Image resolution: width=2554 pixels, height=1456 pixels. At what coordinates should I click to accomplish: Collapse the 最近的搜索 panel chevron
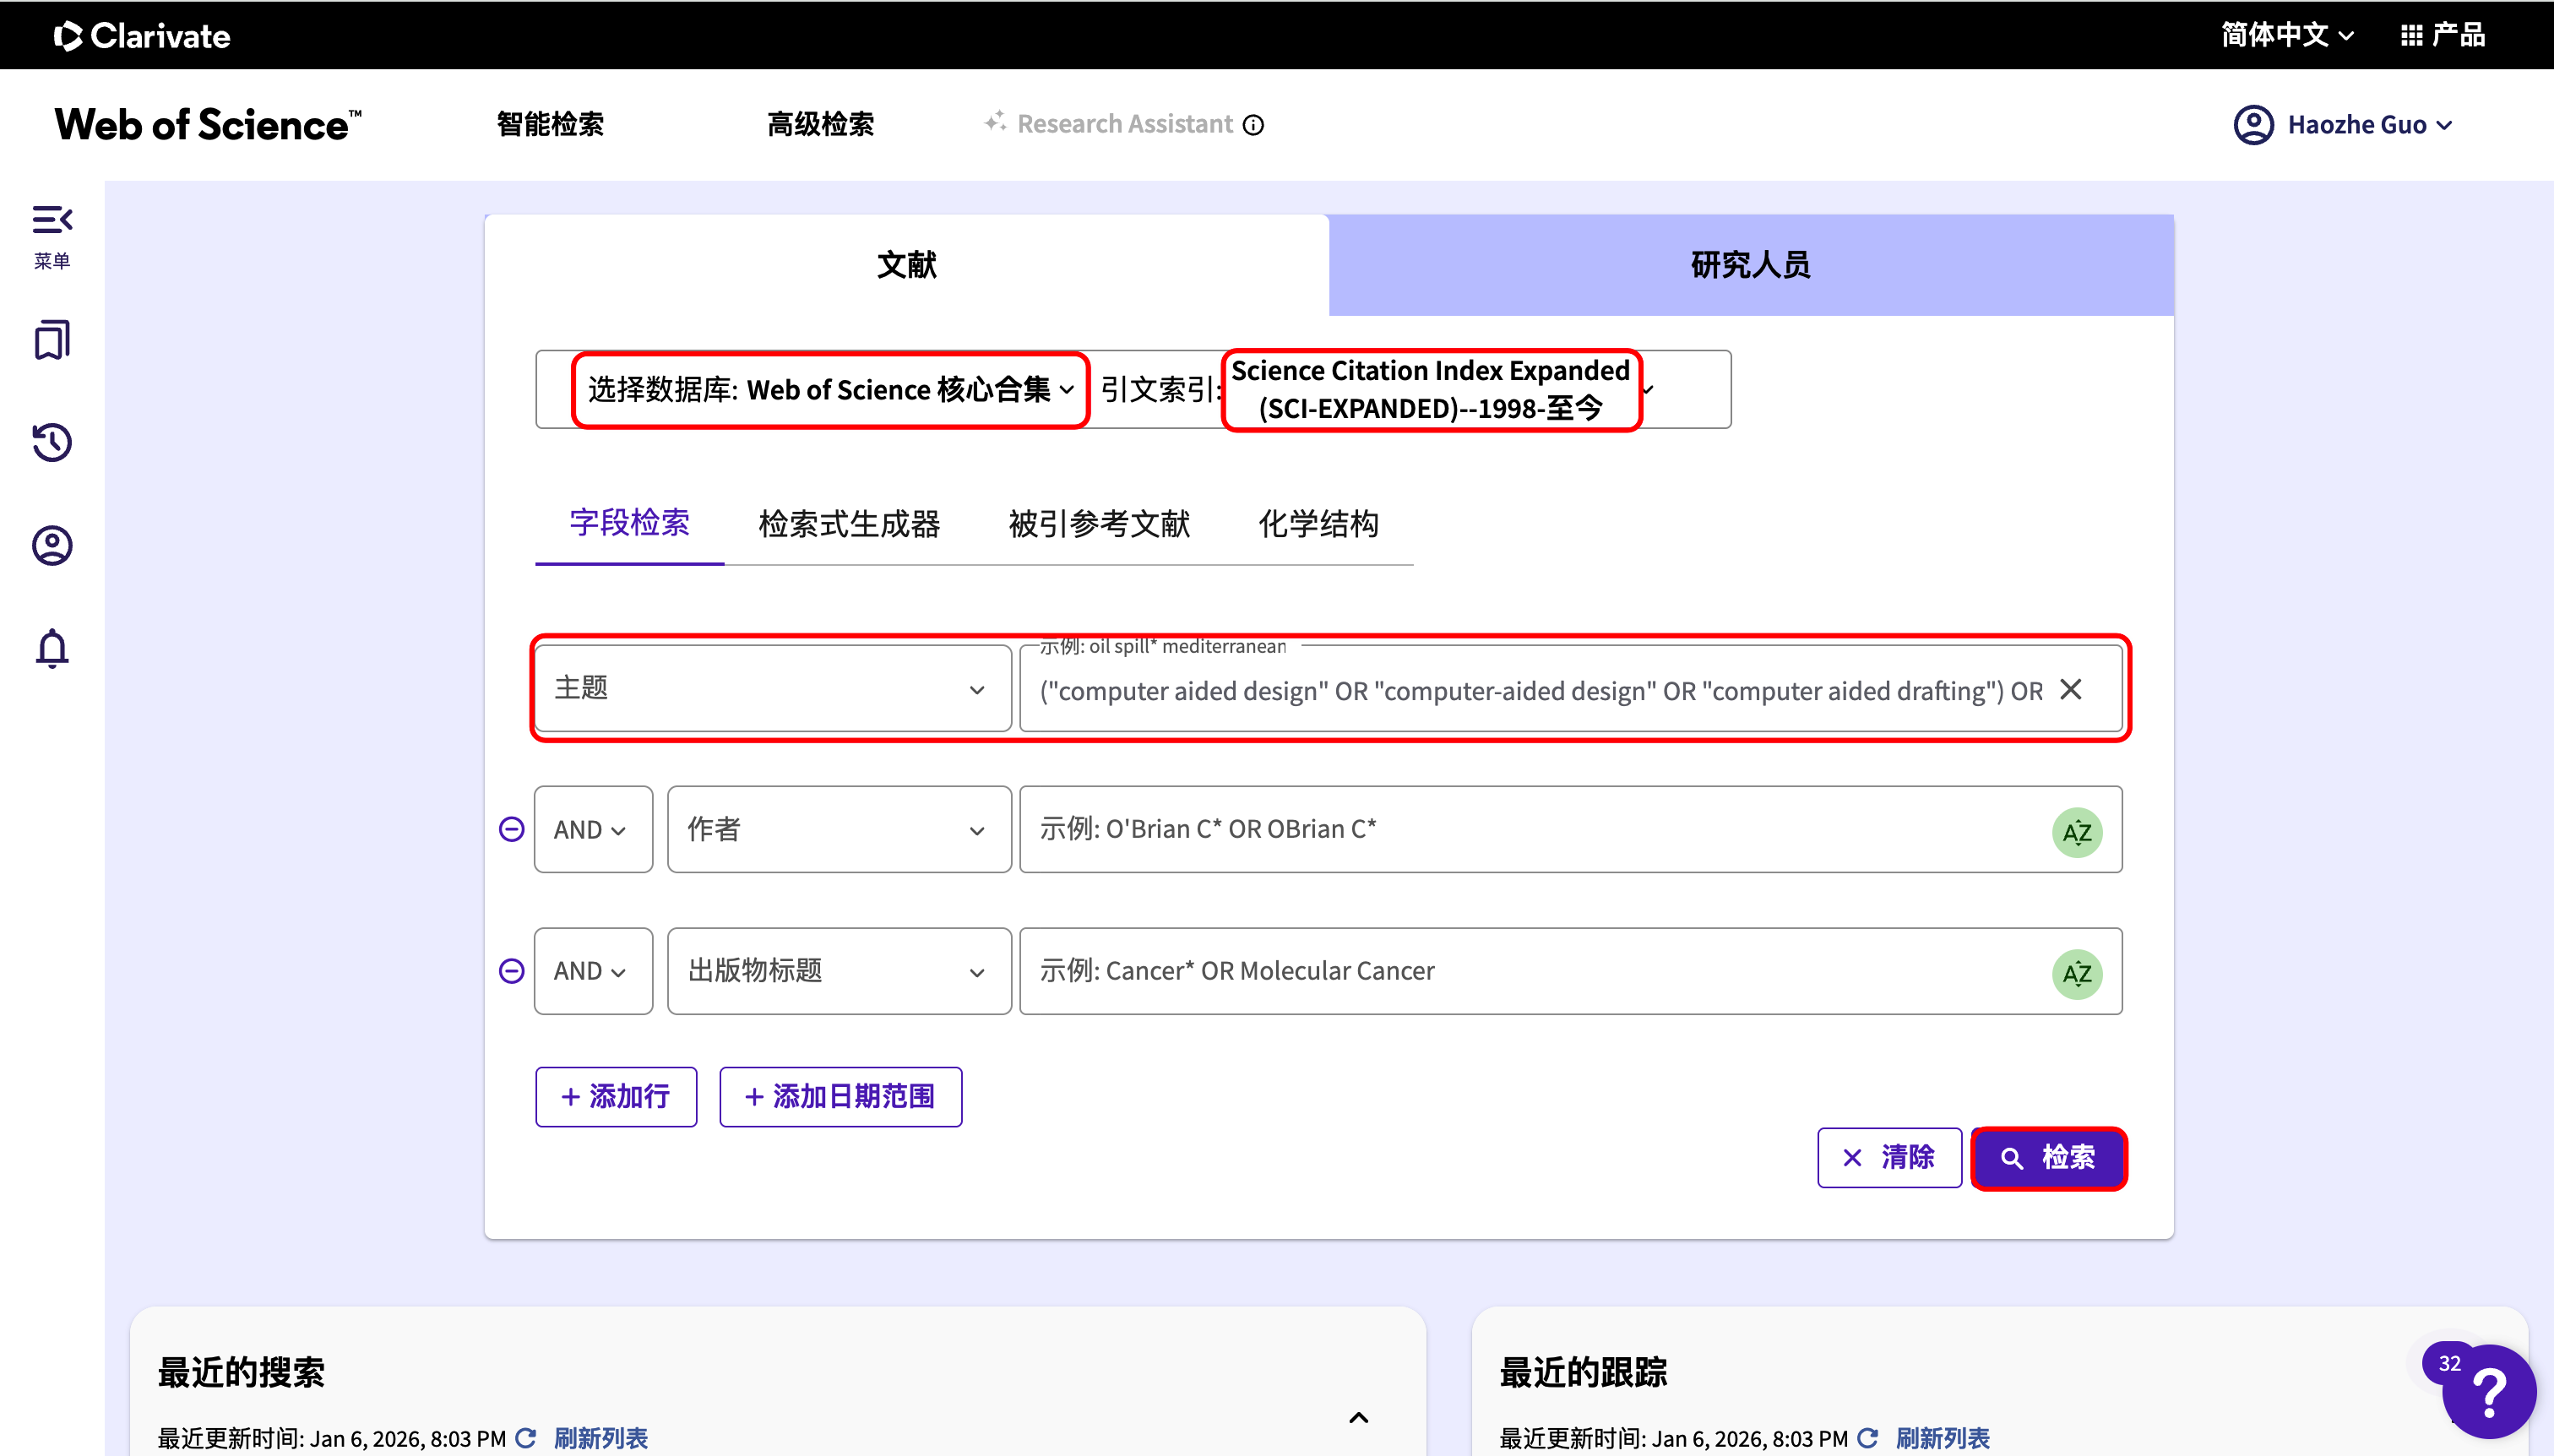point(1358,1418)
